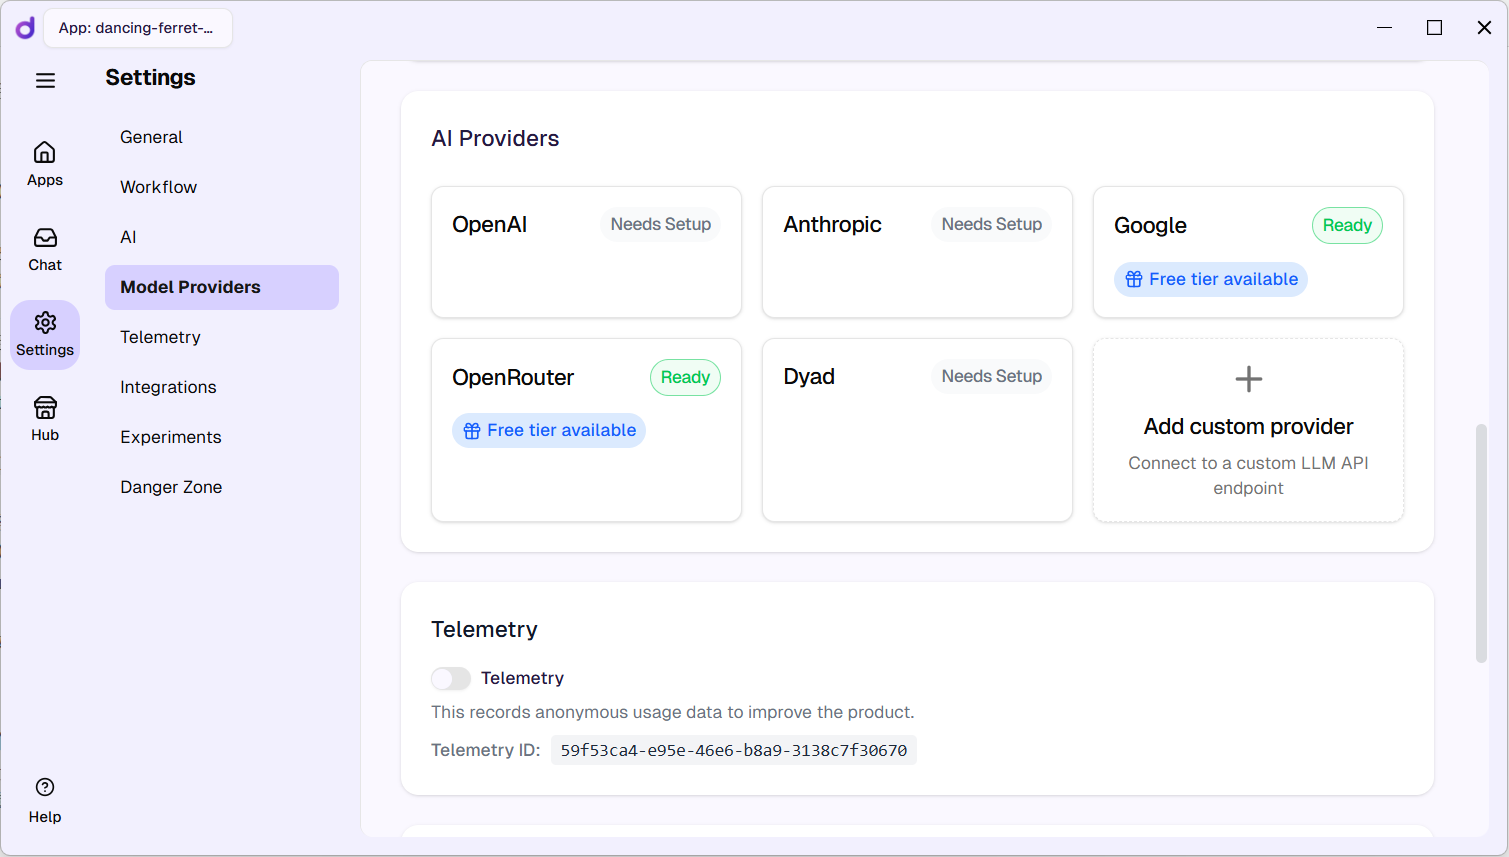Select the Telemetry ID value

(x=733, y=751)
